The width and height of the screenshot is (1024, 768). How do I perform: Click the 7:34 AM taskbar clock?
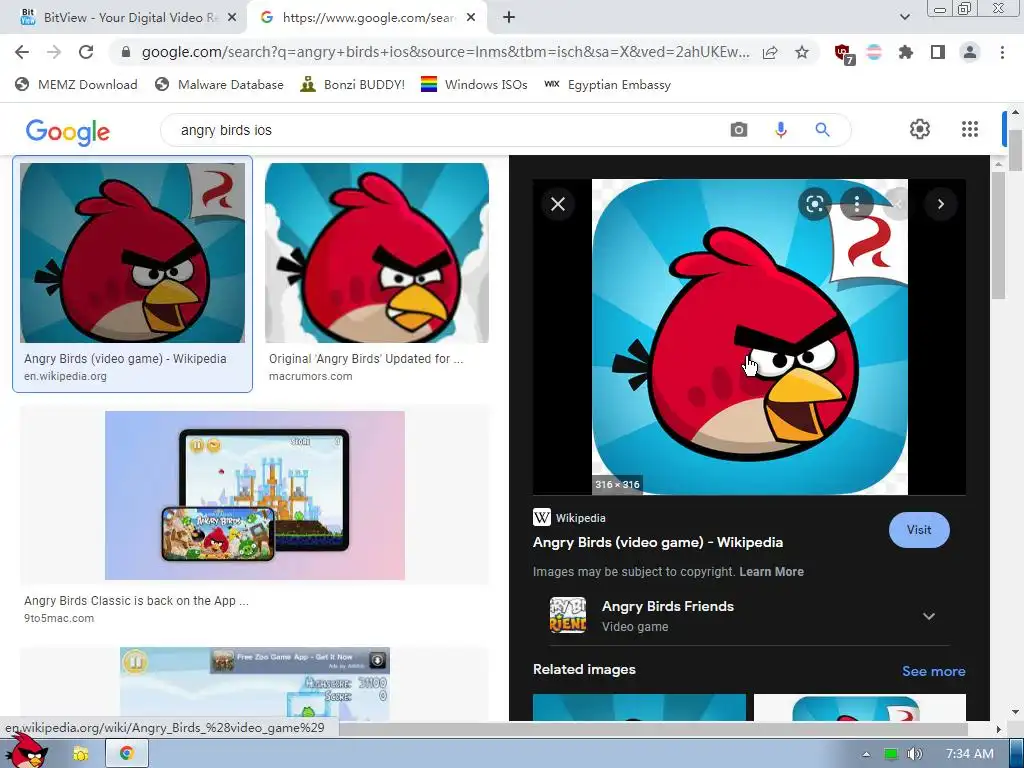click(969, 754)
